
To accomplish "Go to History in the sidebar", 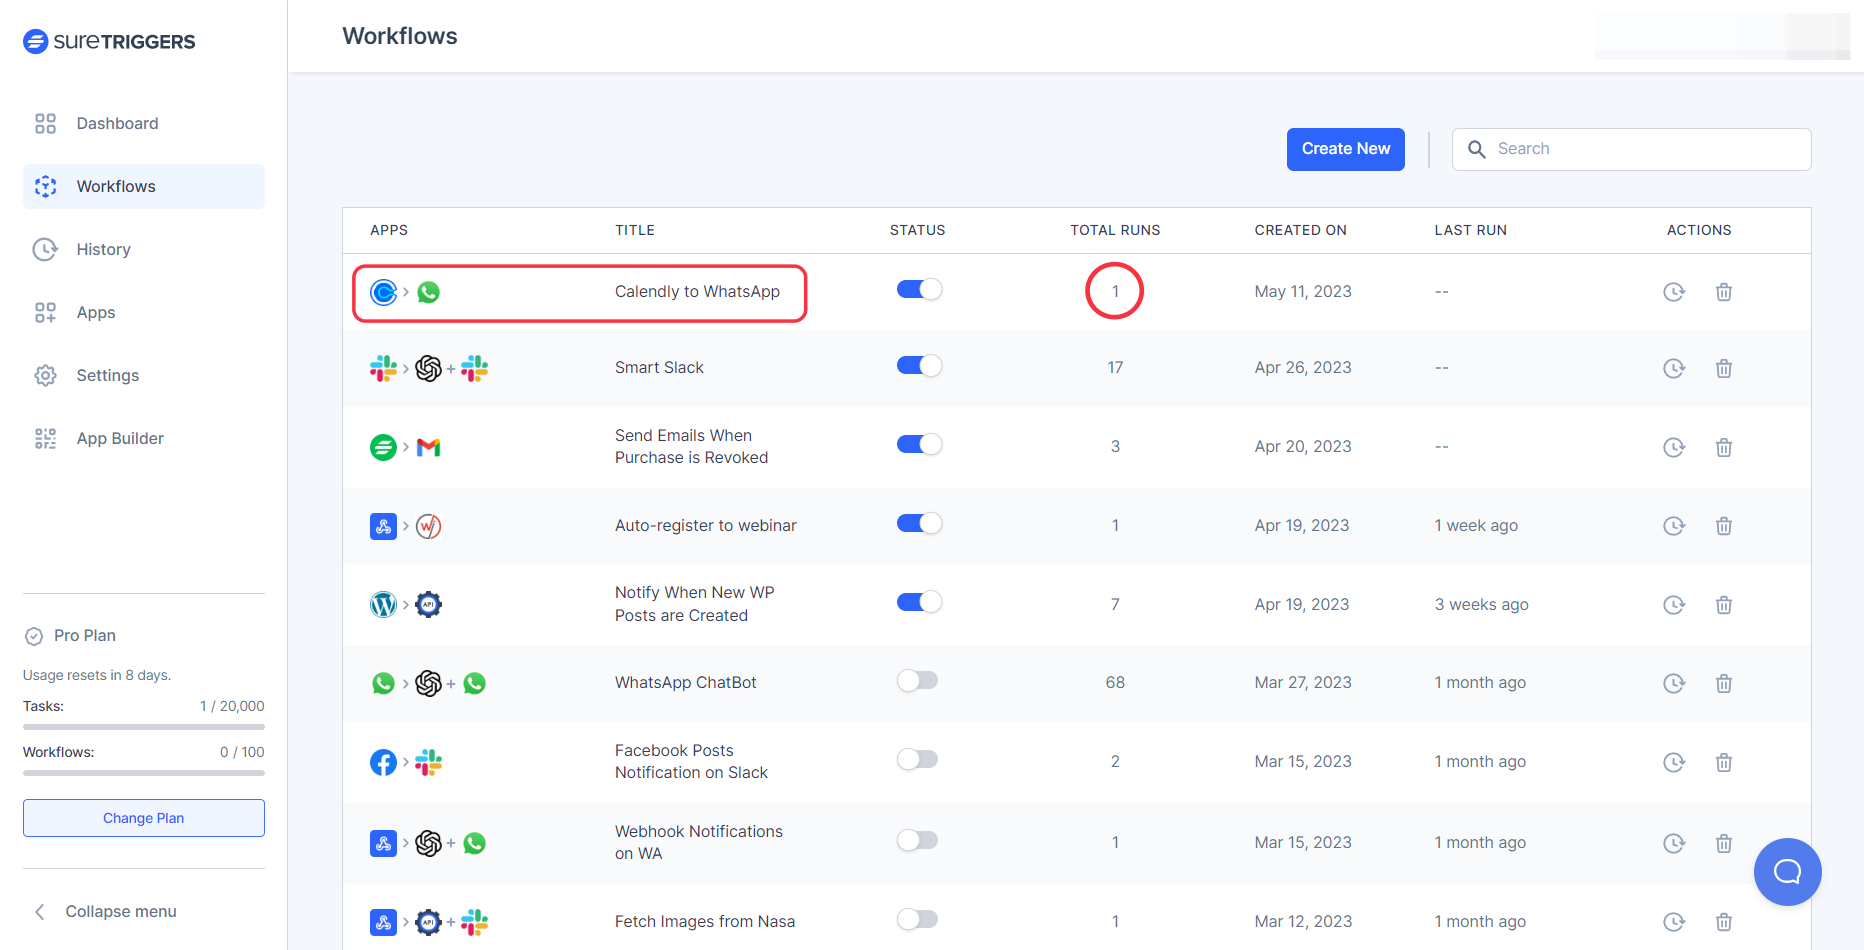I will pos(103,249).
